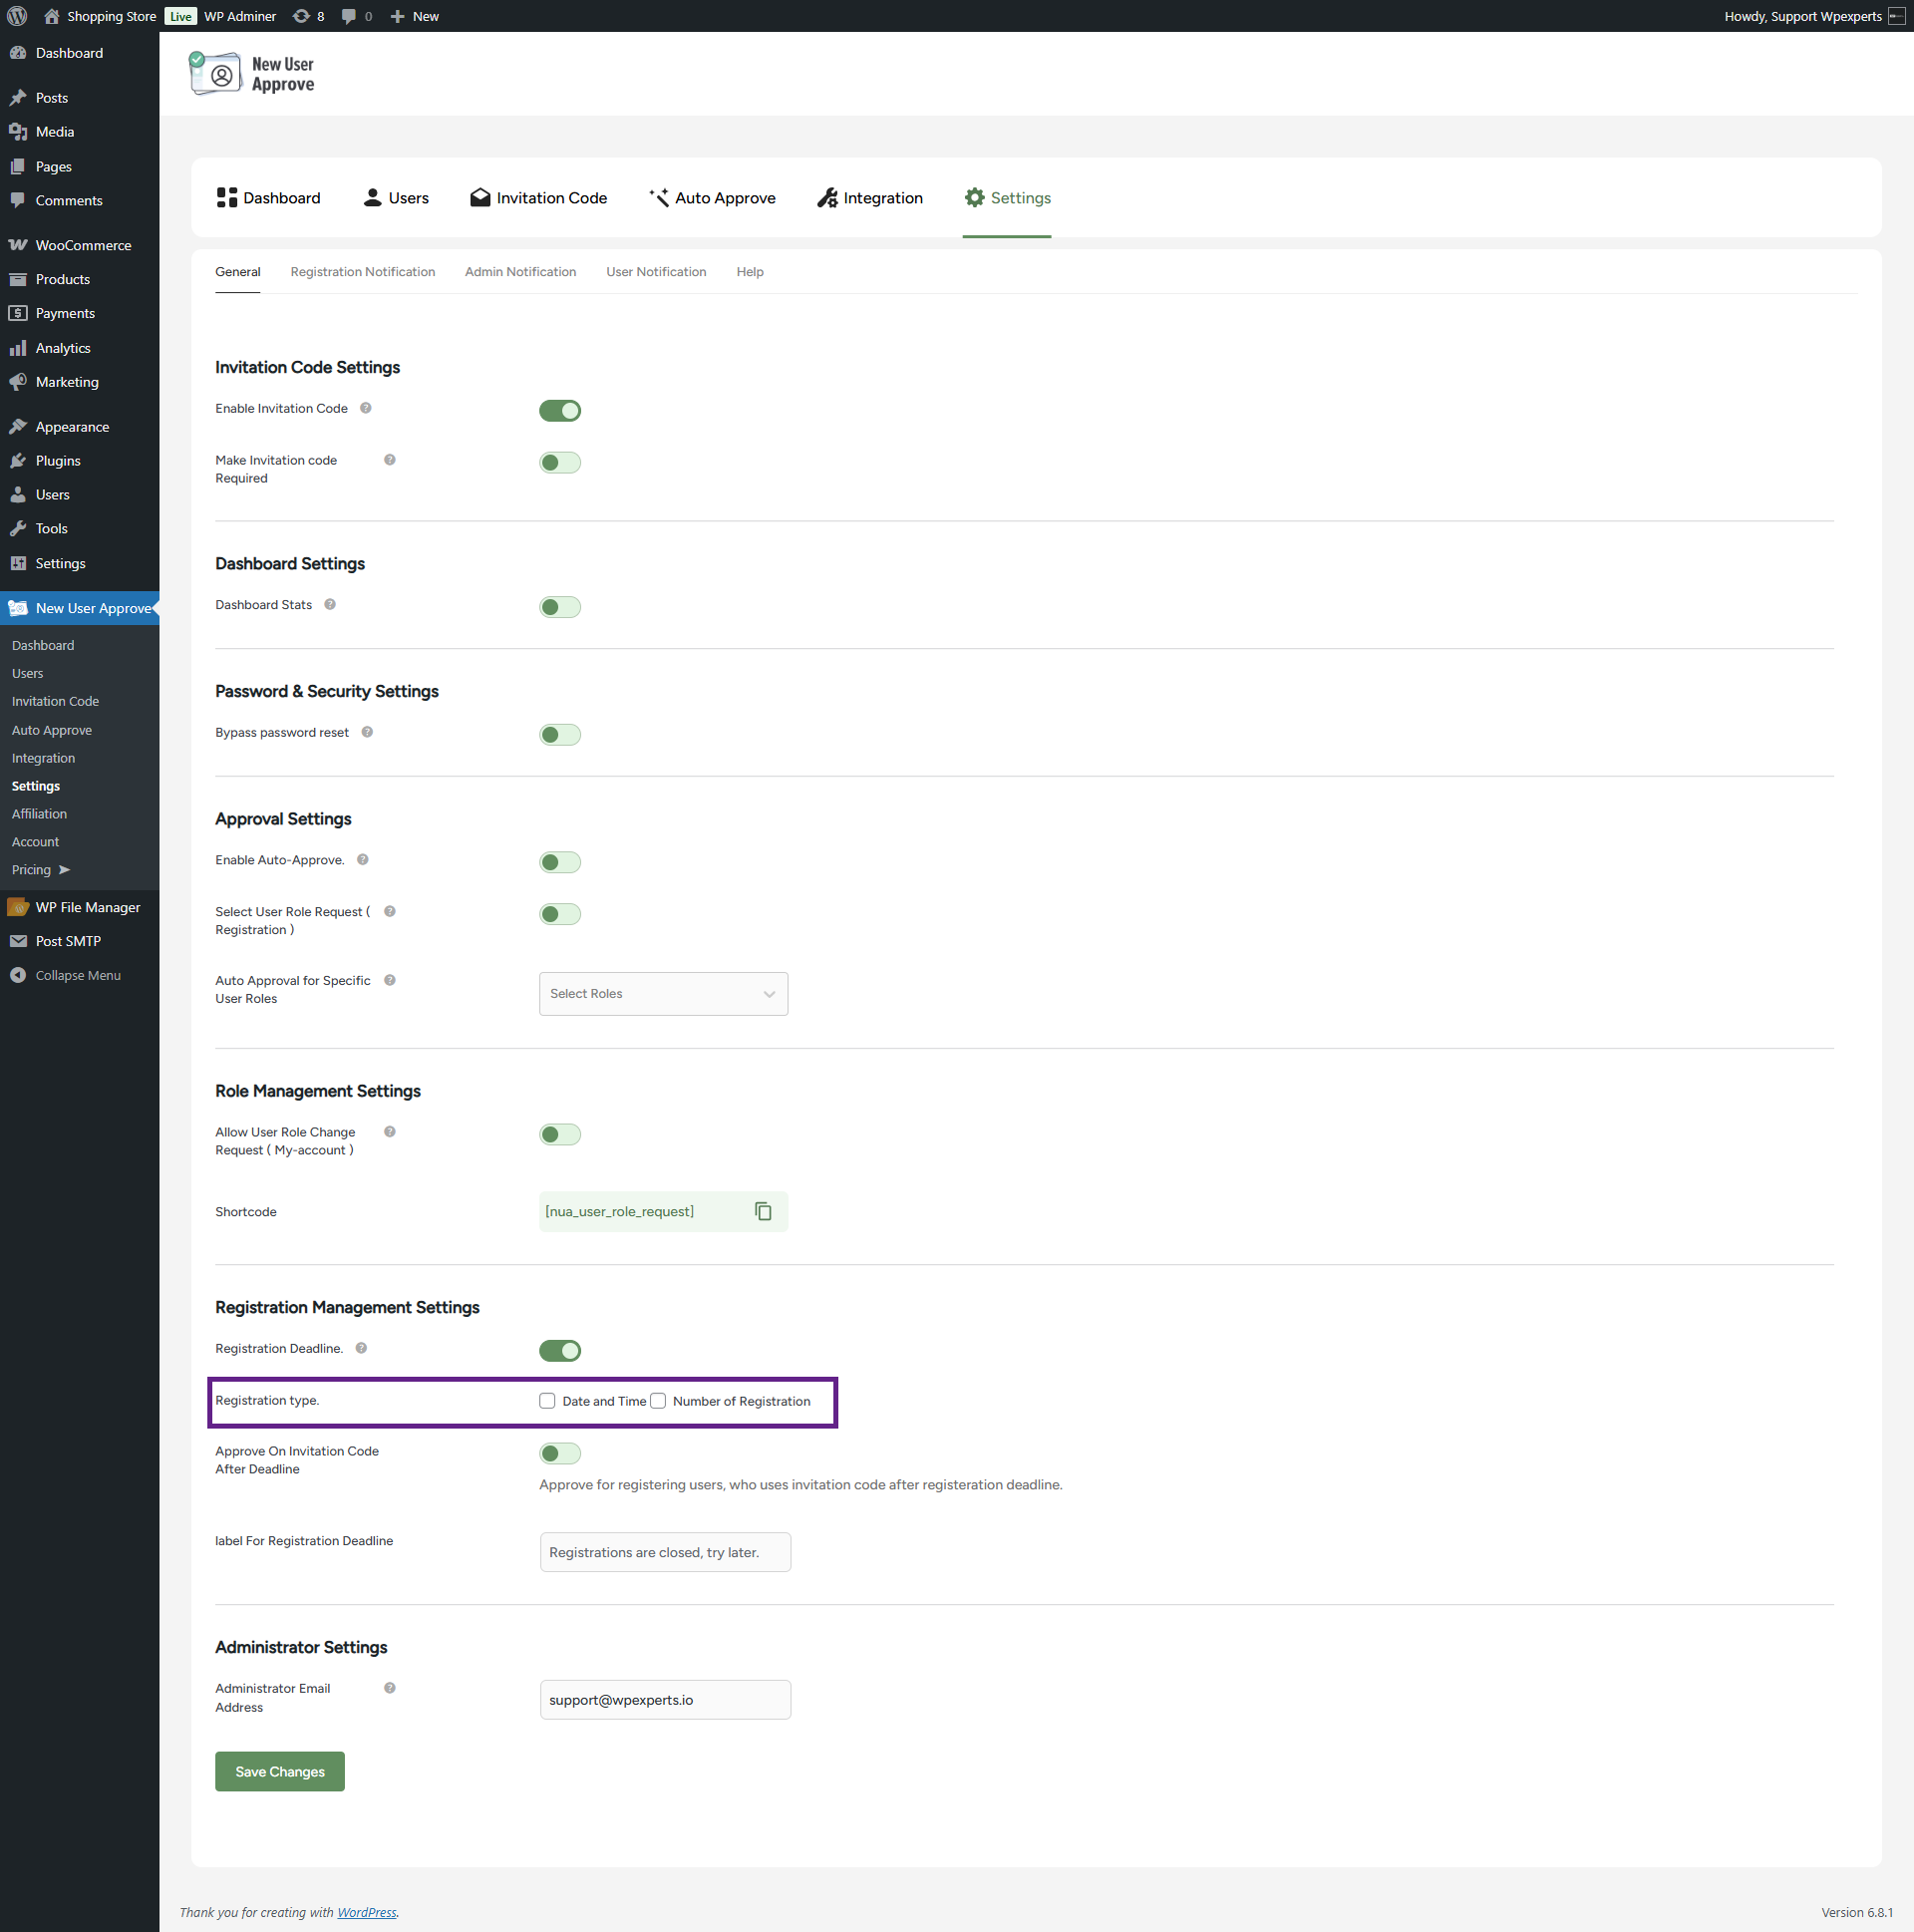The width and height of the screenshot is (1914, 1932).
Task: Check the Date and Time checkbox
Action: click(x=547, y=1401)
